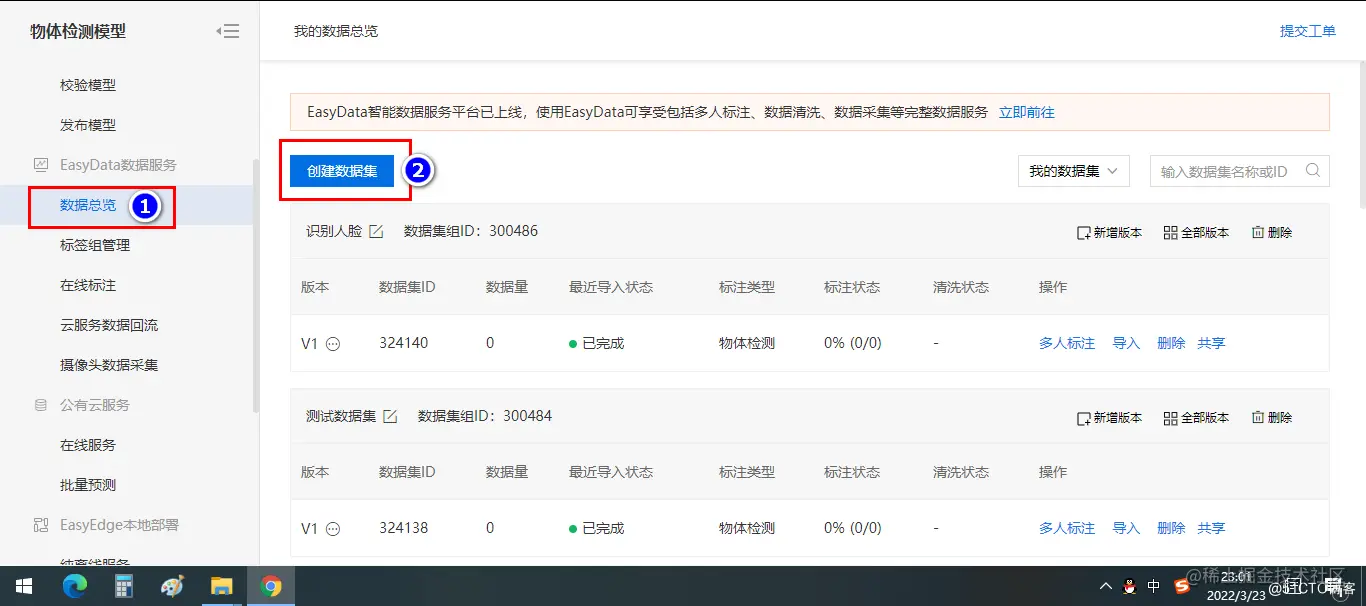Open the V1 more-options icon for dataset 324140
This screenshot has width=1366, height=606.
tap(333, 344)
